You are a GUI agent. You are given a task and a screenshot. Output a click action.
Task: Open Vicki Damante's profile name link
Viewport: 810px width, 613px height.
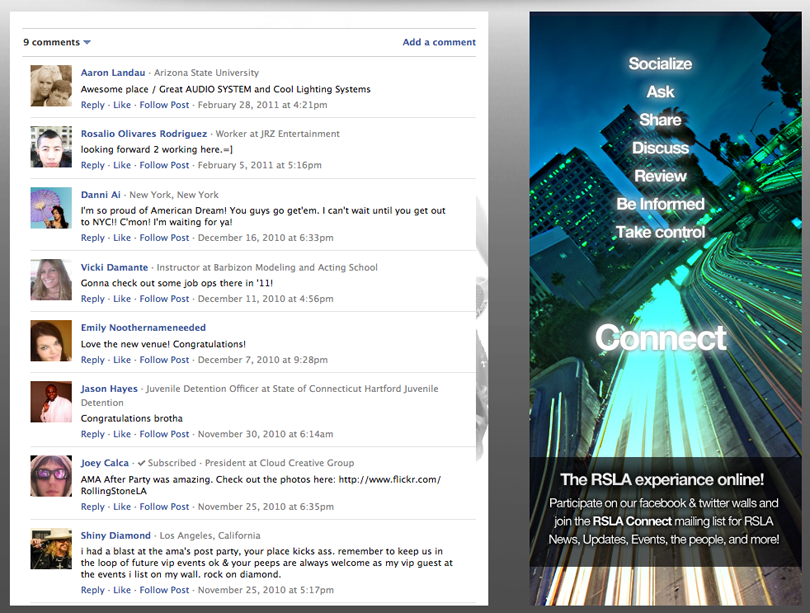(113, 268)
